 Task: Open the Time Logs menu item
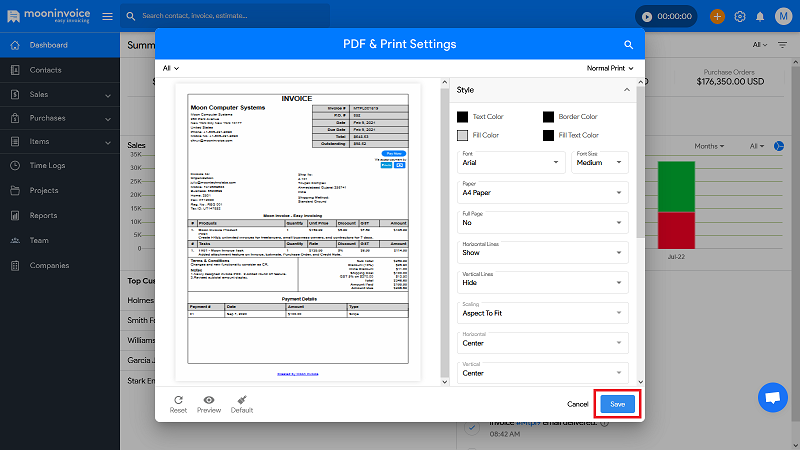pos(60,165)
